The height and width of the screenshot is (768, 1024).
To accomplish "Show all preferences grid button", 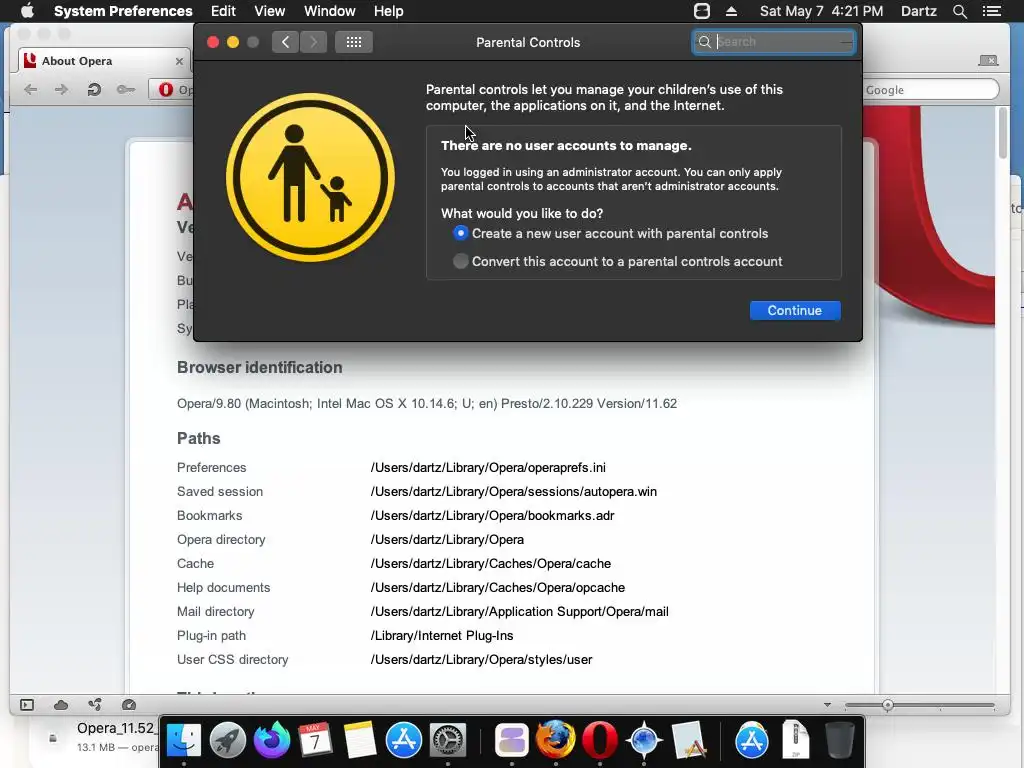I will [x=354, y=42].
